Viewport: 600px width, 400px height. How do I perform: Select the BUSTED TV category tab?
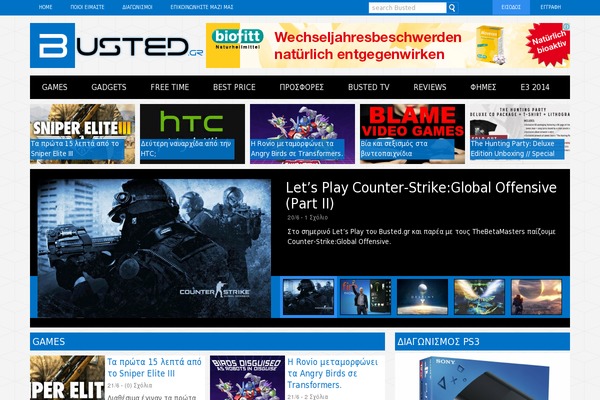pos(368,87)
